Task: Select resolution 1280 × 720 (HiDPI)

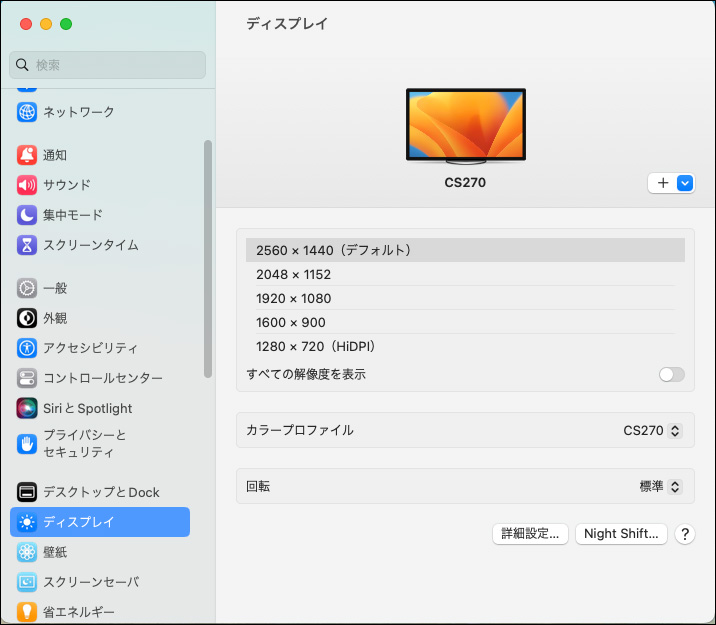Action: [465, 347]
